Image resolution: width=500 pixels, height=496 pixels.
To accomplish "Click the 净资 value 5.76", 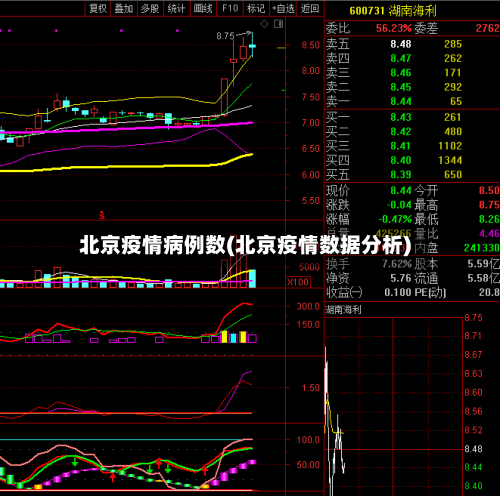I will tap(401, 278).
